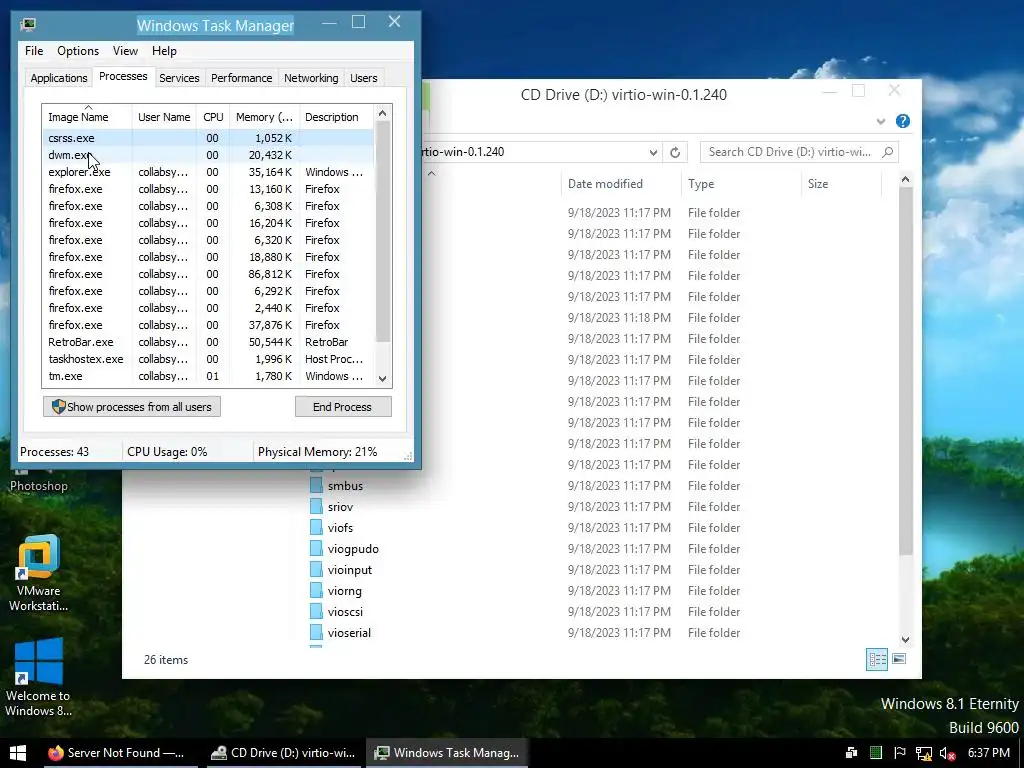Click the muted volume tray icon
This screenshot has width=1024, height=768.
[948, 753]
